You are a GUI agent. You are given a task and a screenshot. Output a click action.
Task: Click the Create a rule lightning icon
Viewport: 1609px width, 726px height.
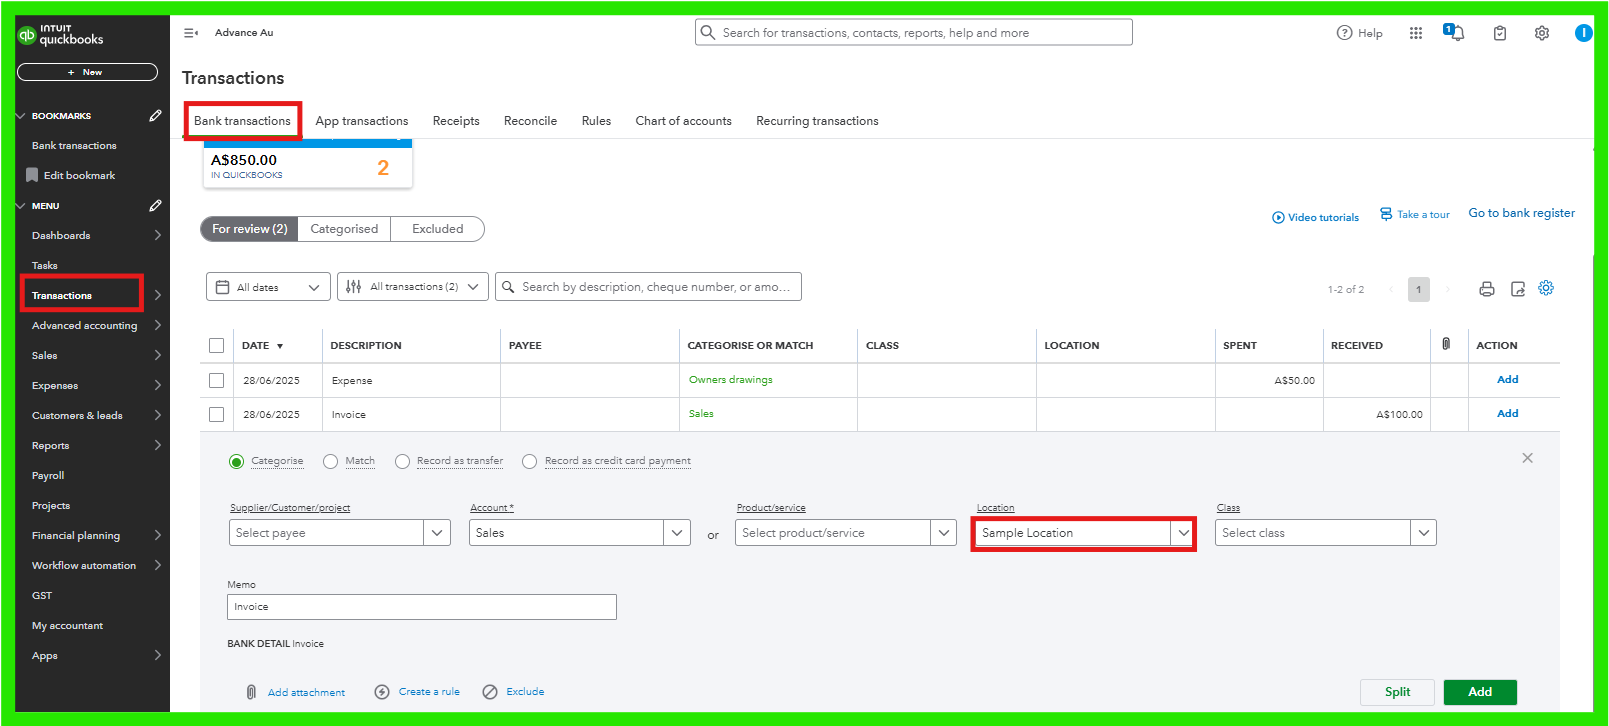click(382, 692)
